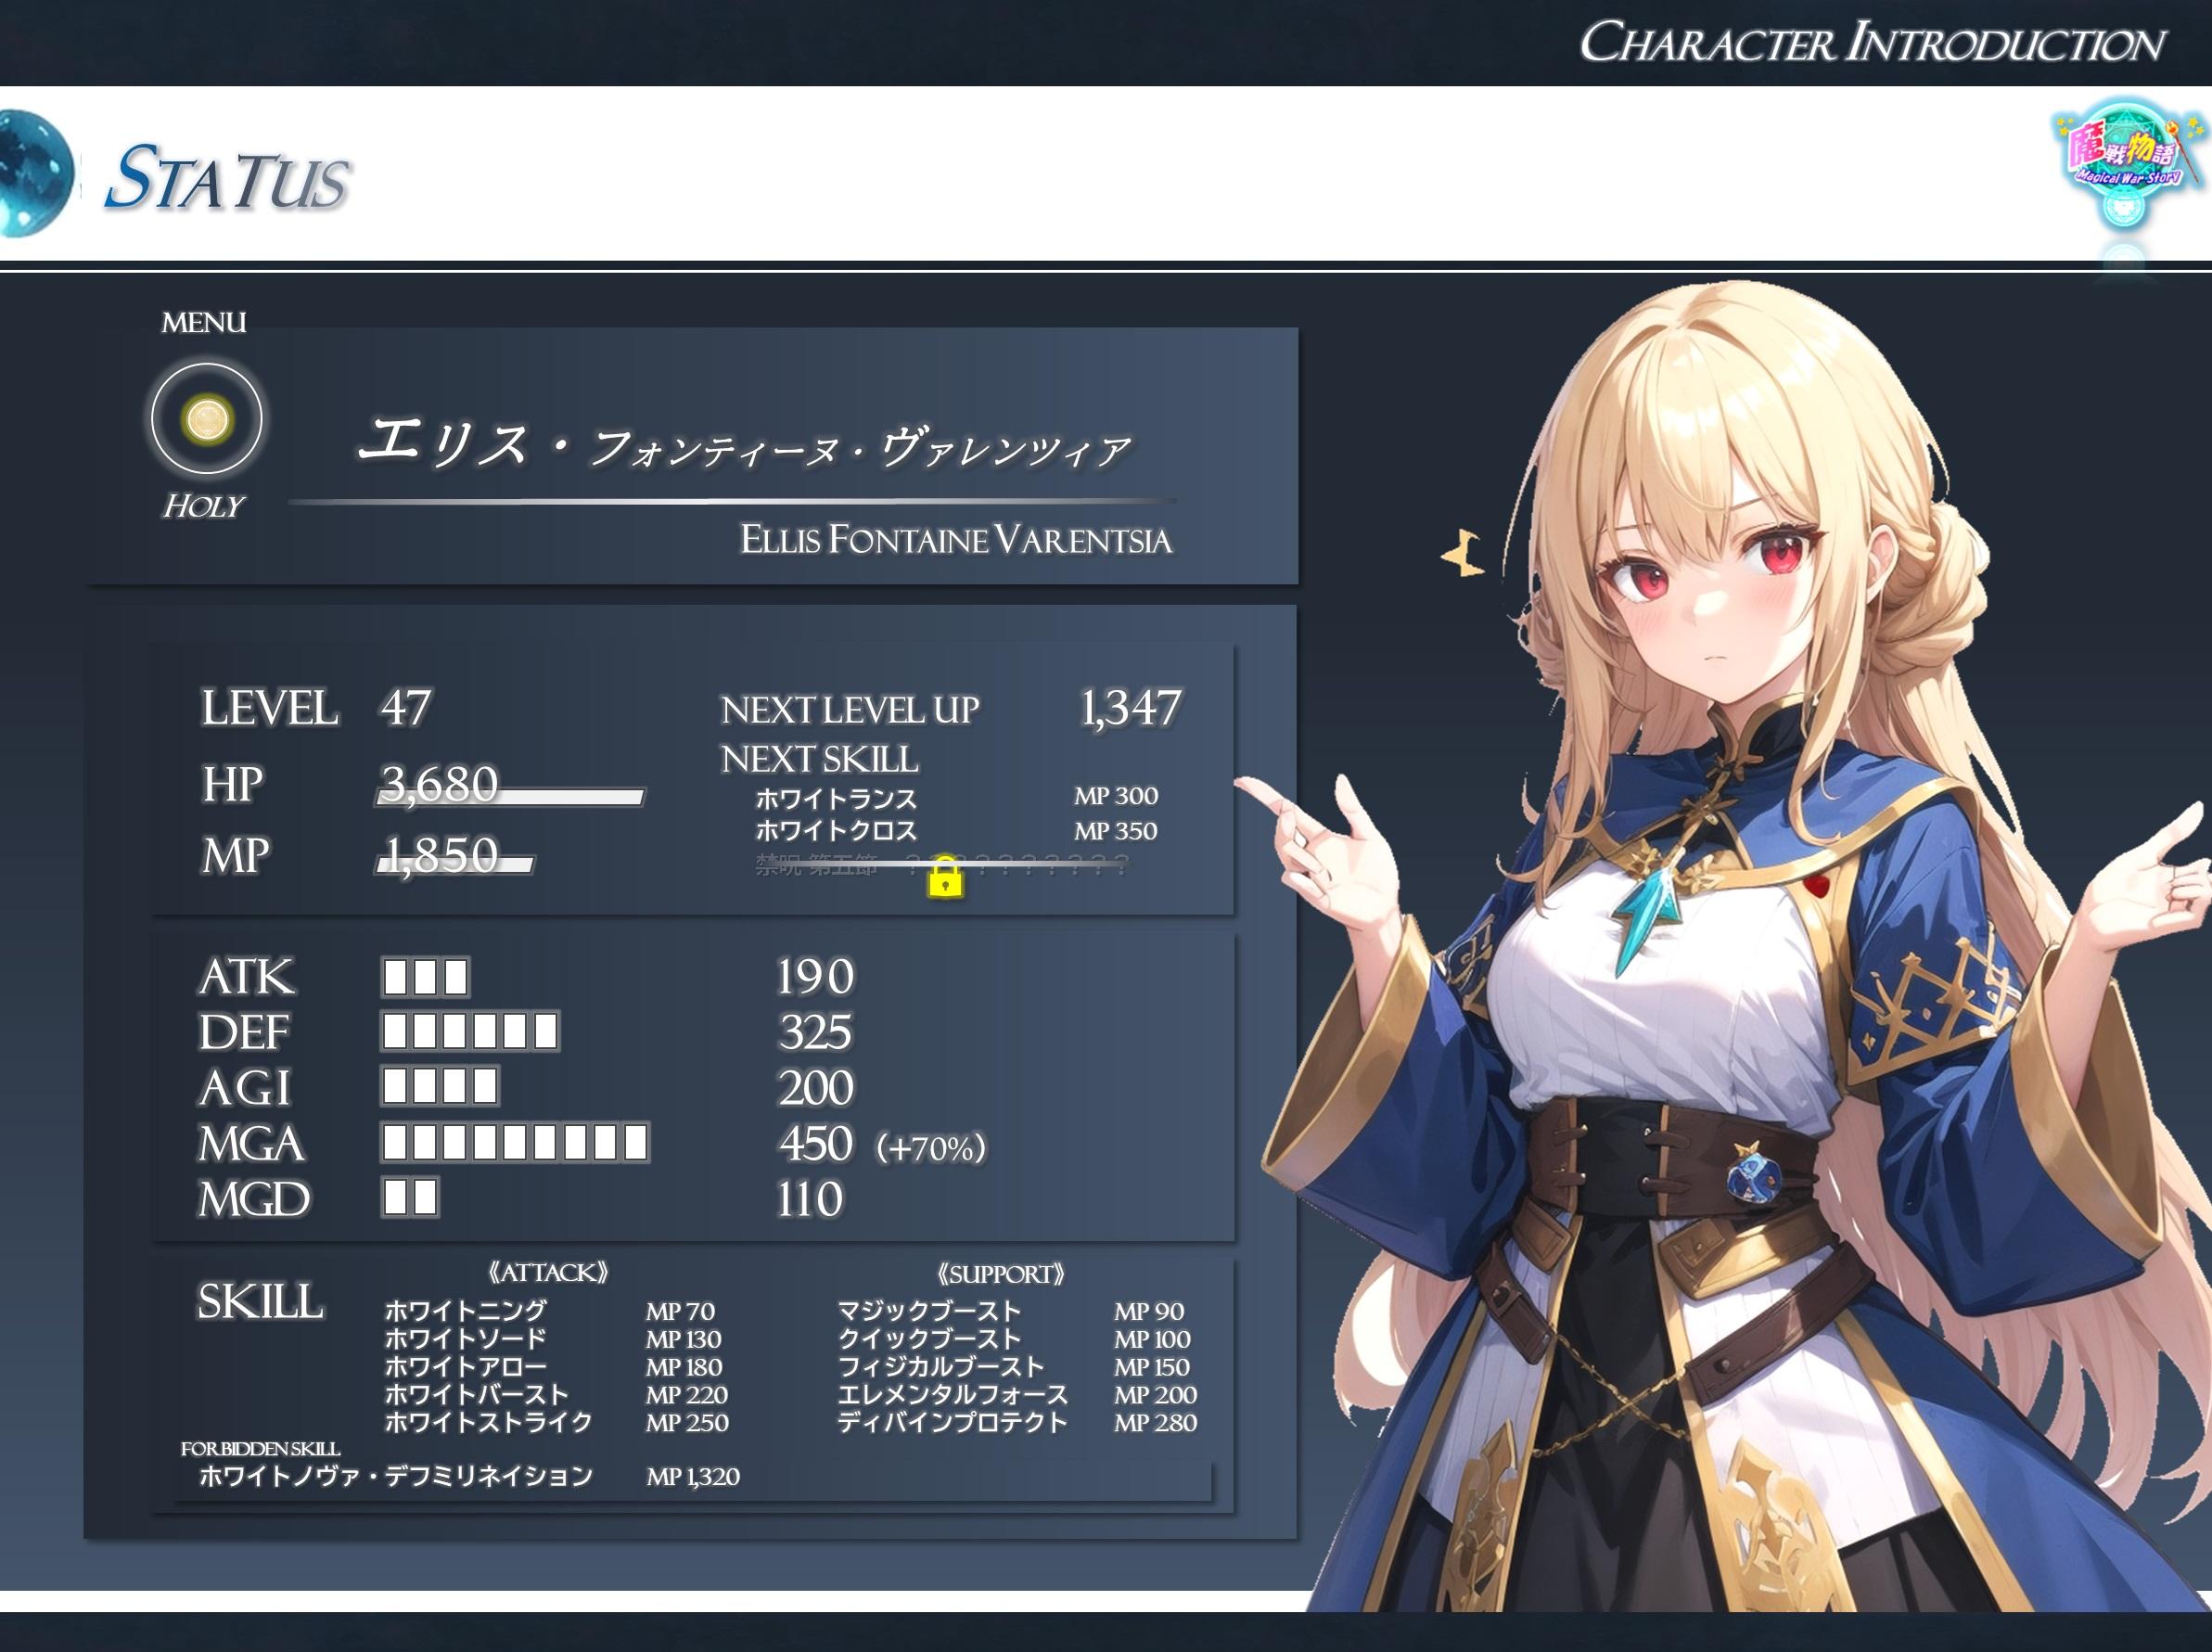Click the blue crystal orb beside Status
The height and width of the screenshot is (1652, 2212).
pyautogui.click(x=35, y=173)
